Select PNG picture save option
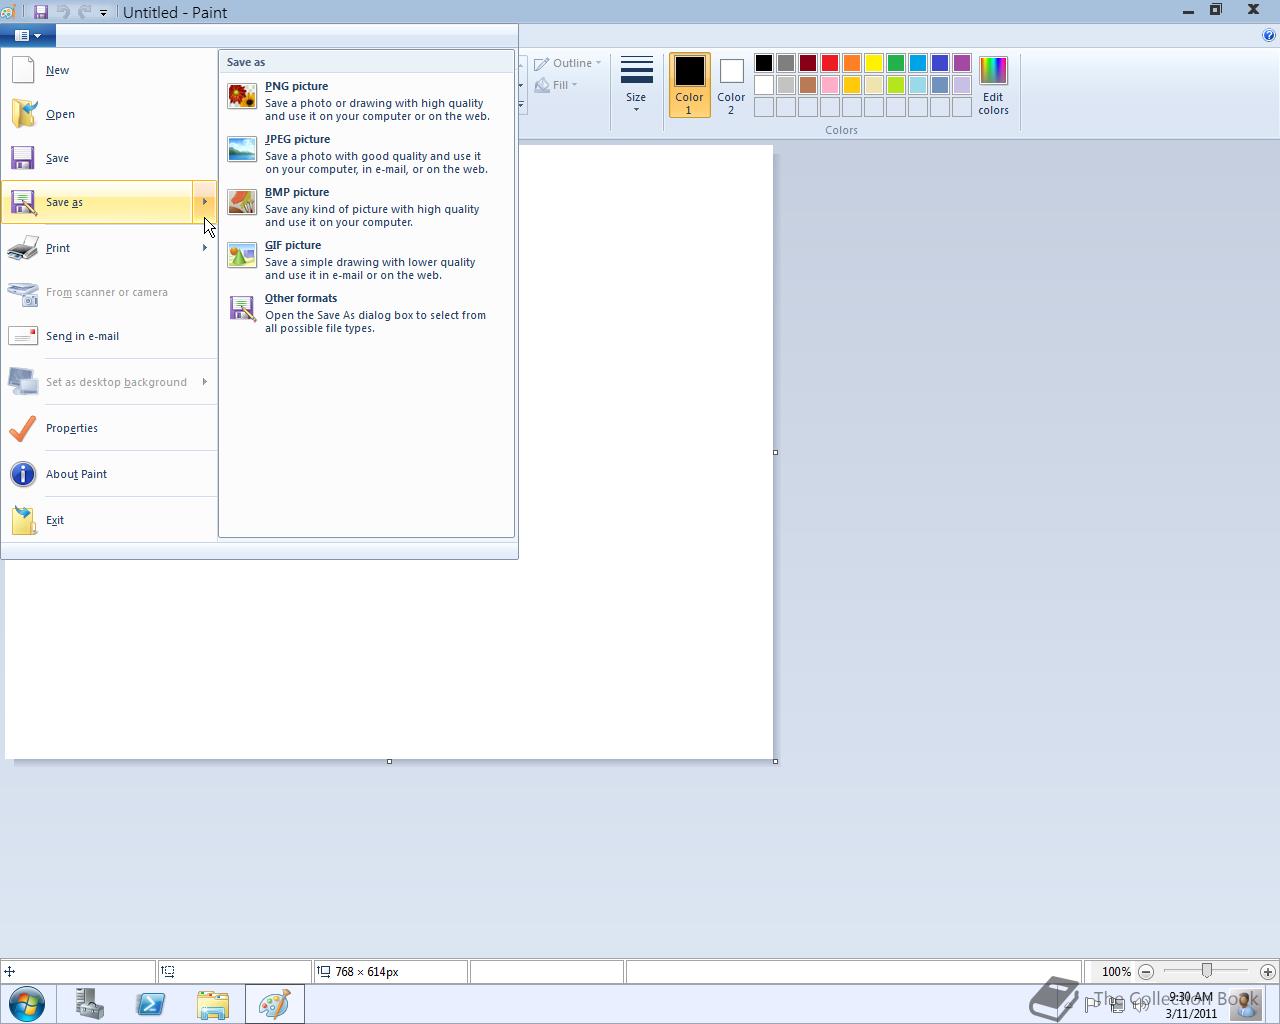 [366, 101]
